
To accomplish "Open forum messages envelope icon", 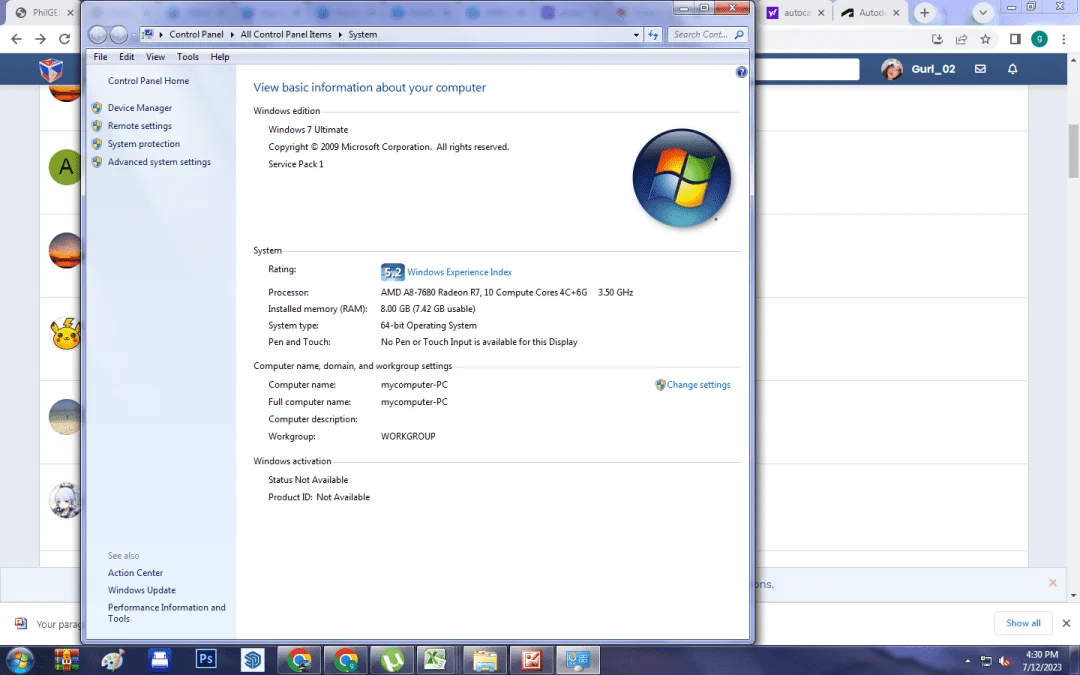I will pos(980,69).
